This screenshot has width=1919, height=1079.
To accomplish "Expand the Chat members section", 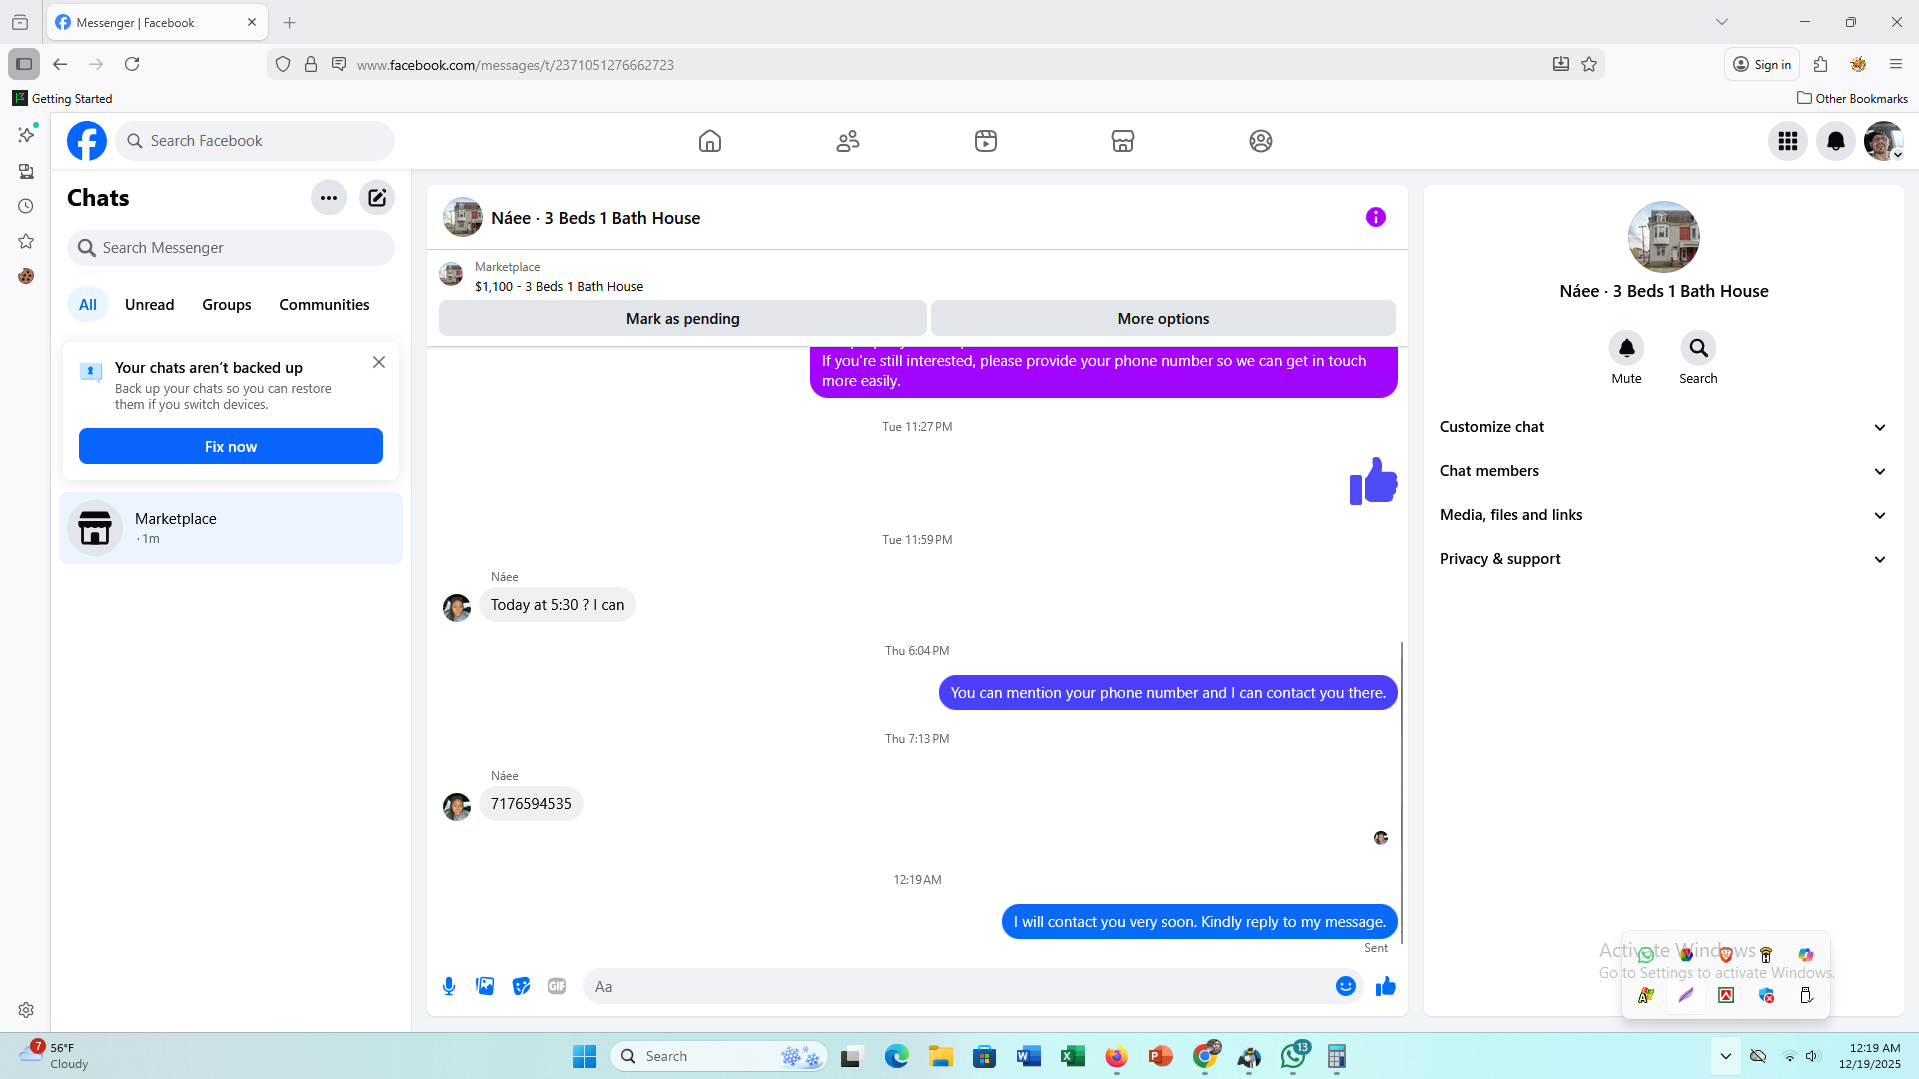I will [1664, 471].
